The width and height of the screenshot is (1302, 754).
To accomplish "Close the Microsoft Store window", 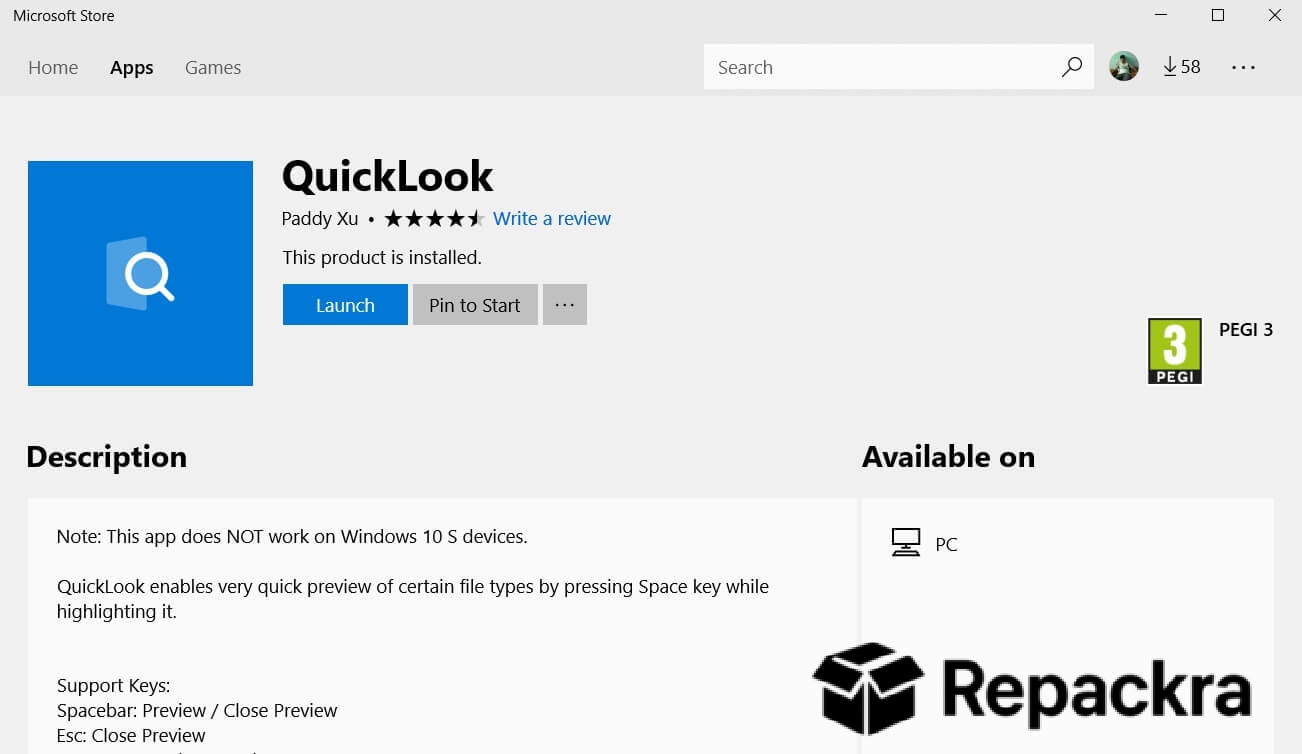I will point(1274,15).
